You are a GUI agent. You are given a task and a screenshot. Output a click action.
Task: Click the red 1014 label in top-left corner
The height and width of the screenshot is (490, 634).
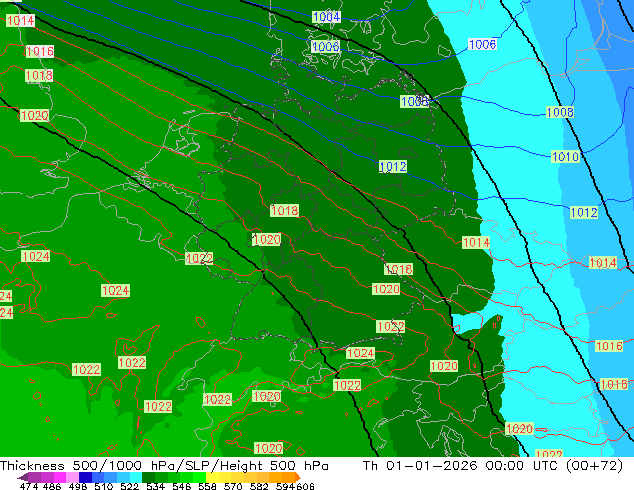tap(20, 21)
